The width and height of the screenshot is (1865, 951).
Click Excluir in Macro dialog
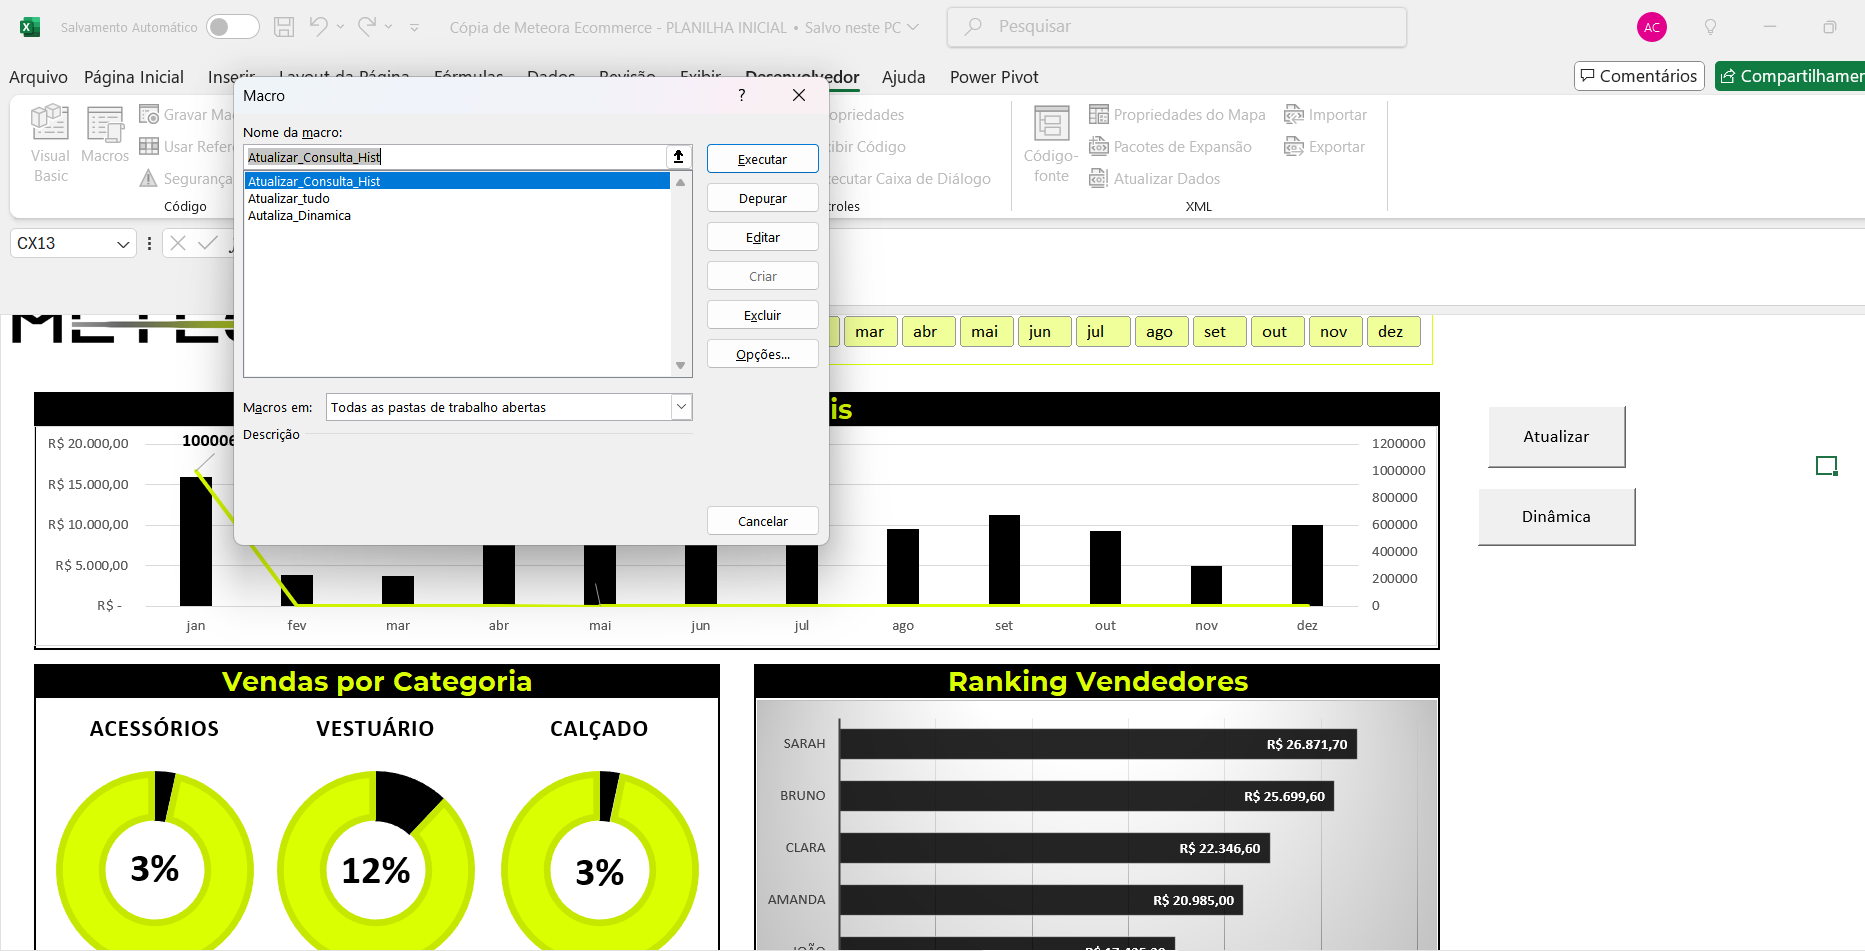762,315
